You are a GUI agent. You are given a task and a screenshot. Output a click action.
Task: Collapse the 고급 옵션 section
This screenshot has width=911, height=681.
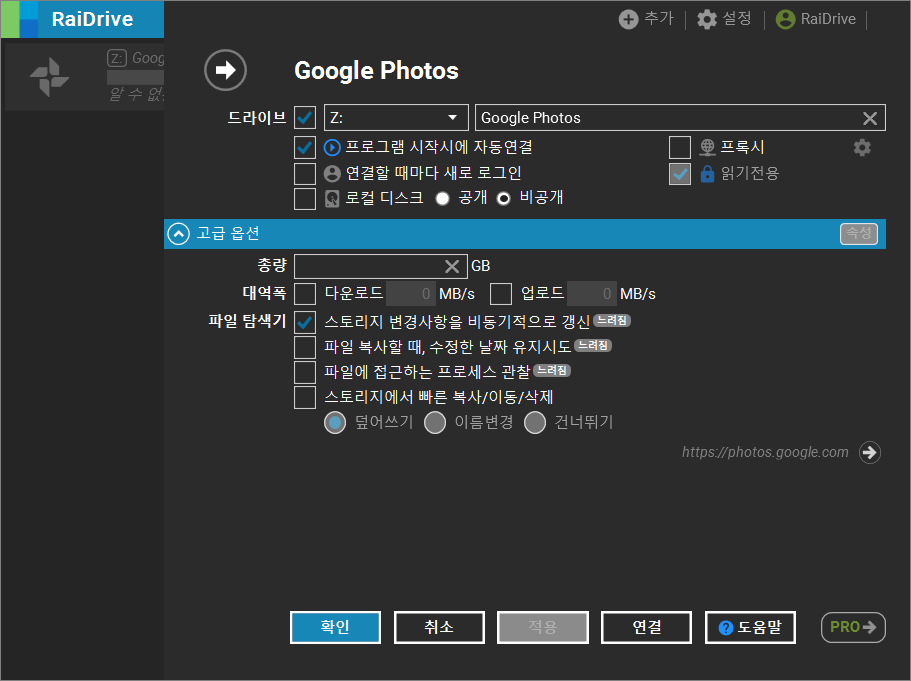tap(179, 234)
